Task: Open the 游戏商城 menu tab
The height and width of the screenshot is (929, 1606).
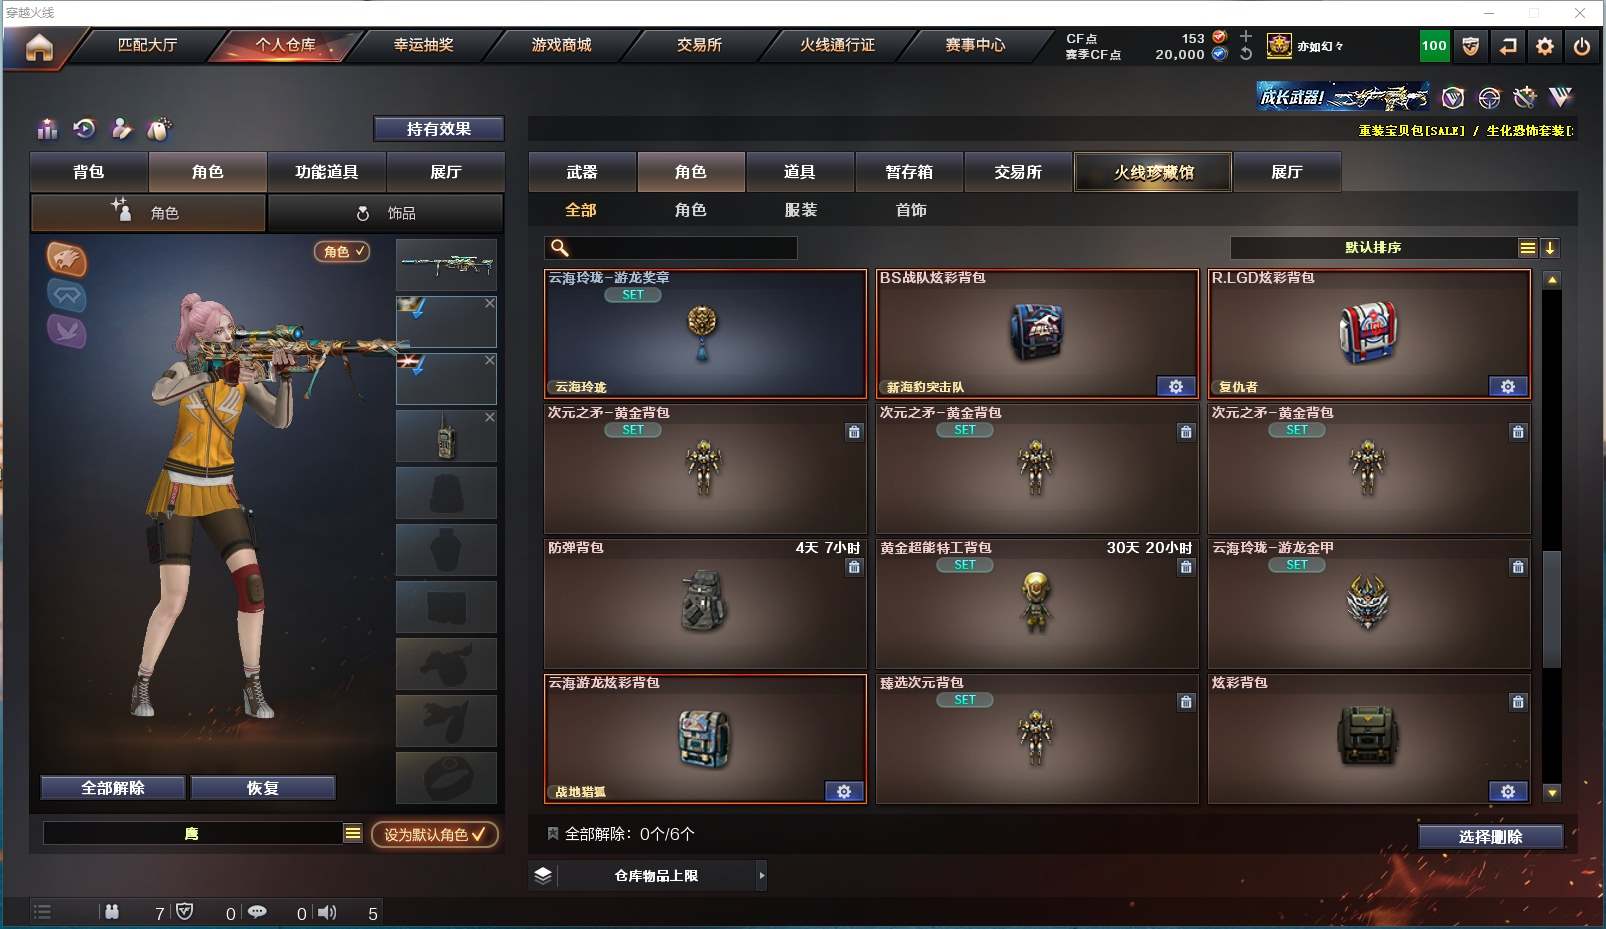Action: (561, 45)
